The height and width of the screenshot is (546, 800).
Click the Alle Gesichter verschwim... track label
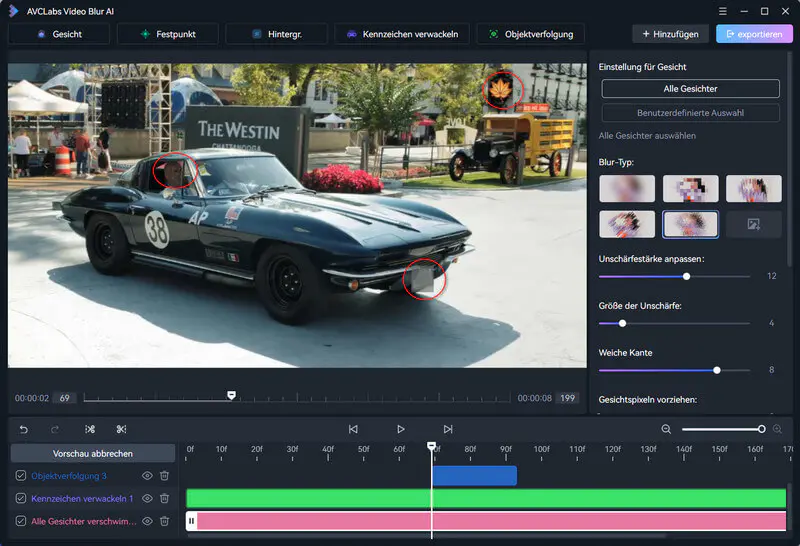point(84,521)
